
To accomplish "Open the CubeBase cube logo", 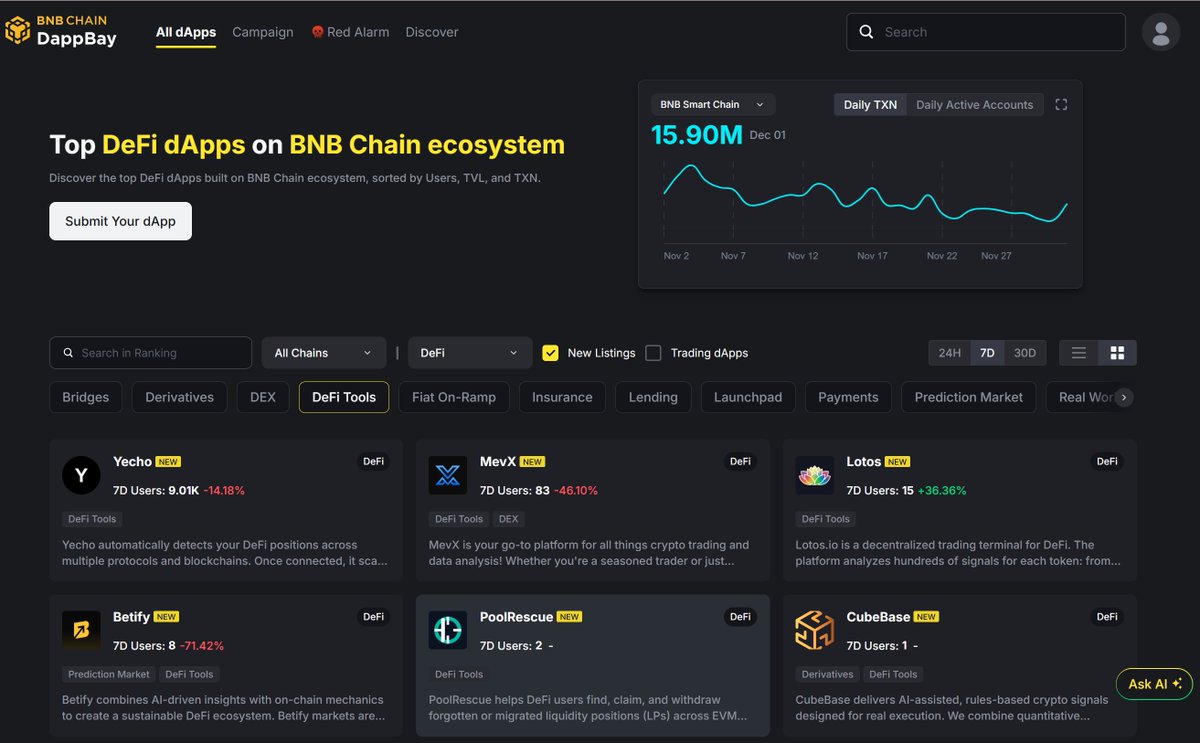I will click(x=815, y=631).
